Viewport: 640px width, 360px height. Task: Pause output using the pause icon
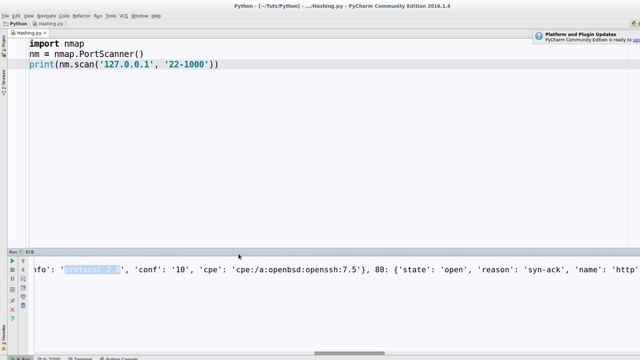point(12,279)
